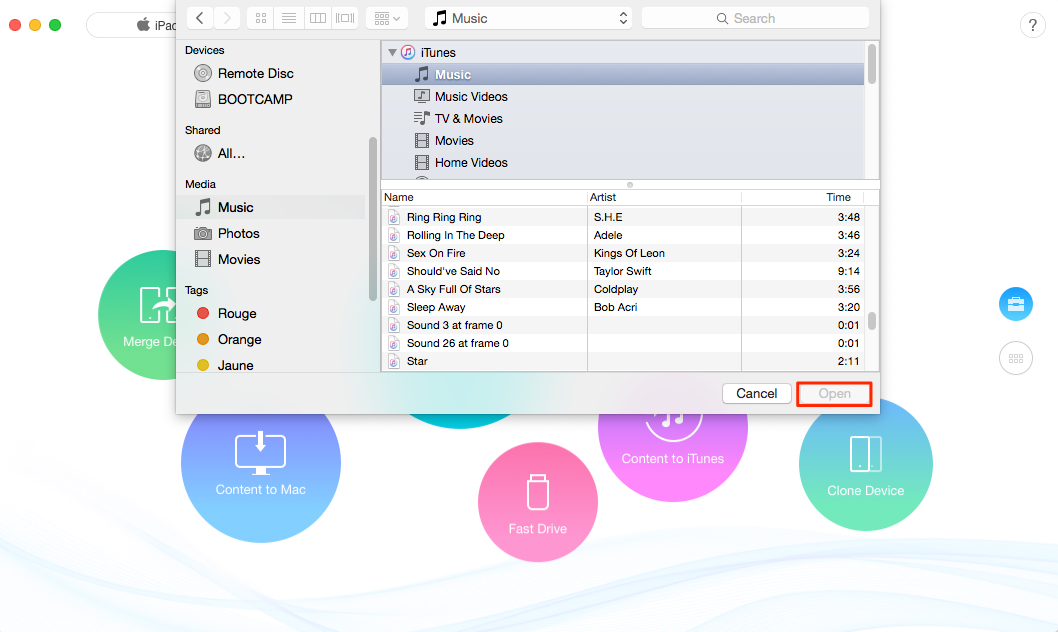
Task: Click the song list scrollbar thumb
Action: pyautogui.click(x=872, y=321)
